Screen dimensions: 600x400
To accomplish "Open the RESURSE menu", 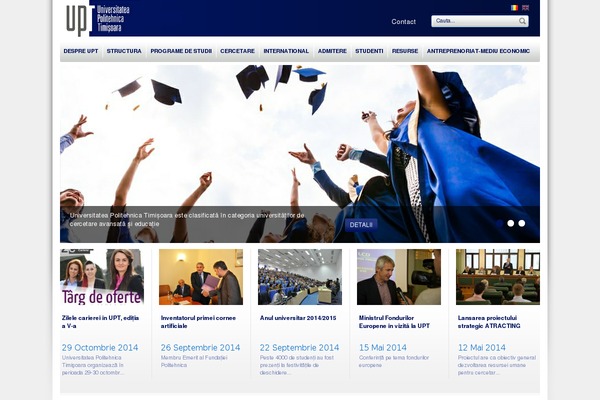I will [x=405, y=51].
